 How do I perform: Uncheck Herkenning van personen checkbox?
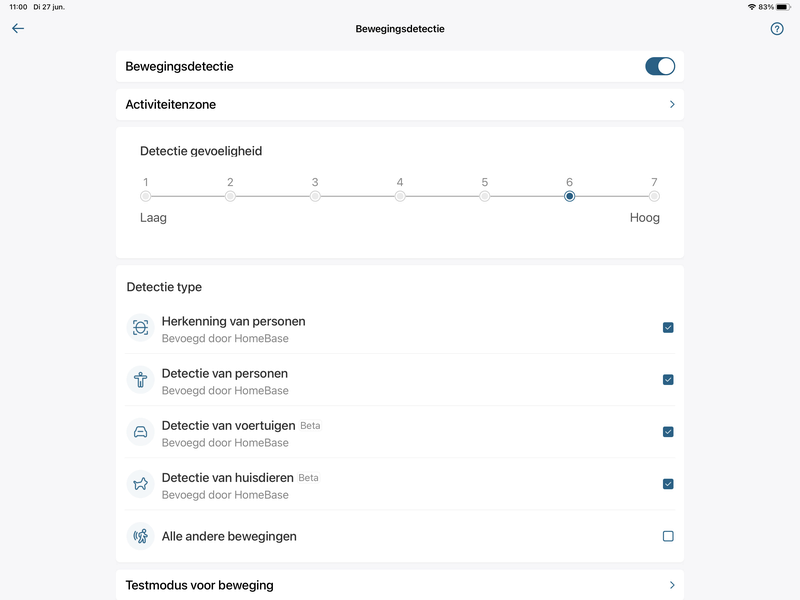point(668,328)
